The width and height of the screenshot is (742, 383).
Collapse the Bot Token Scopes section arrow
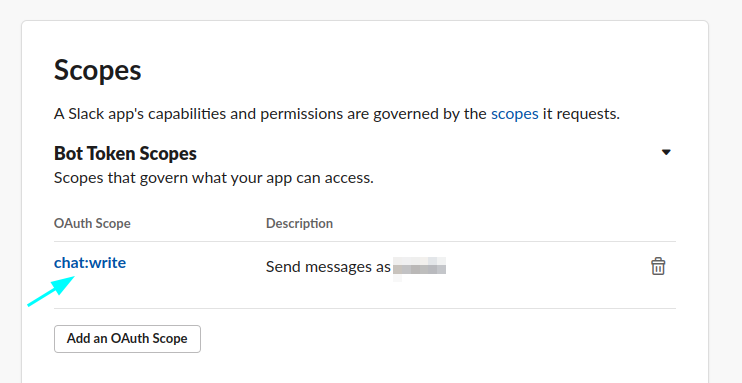click(666, 152)
